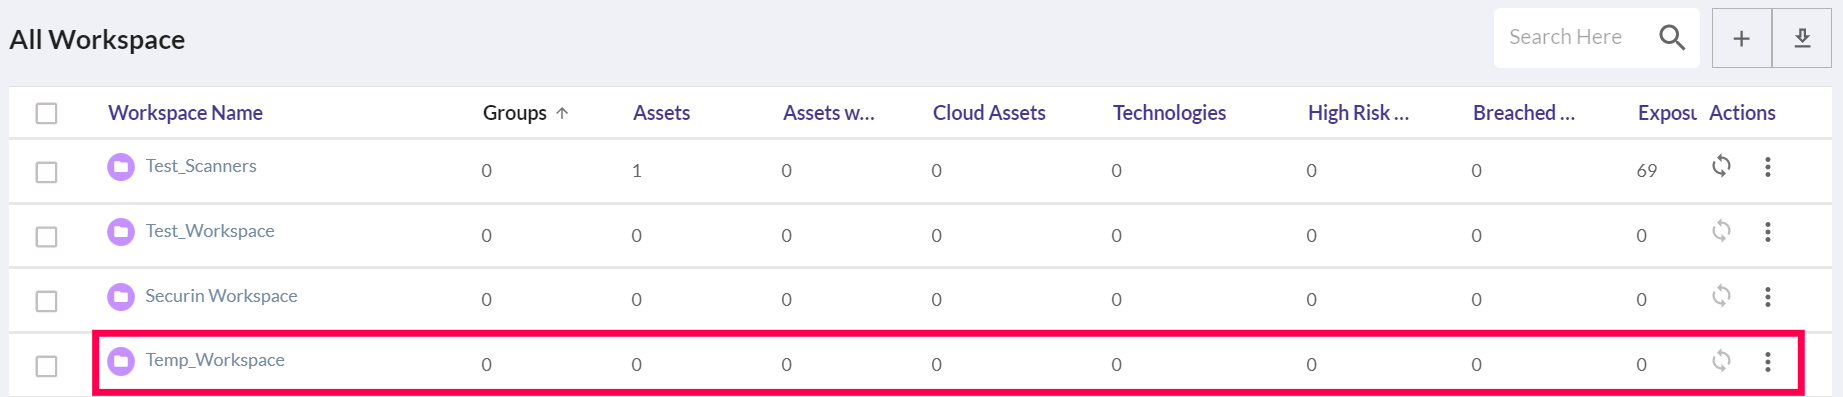Open more actions menu for Test_Scanners

[x=1768, y=167]
